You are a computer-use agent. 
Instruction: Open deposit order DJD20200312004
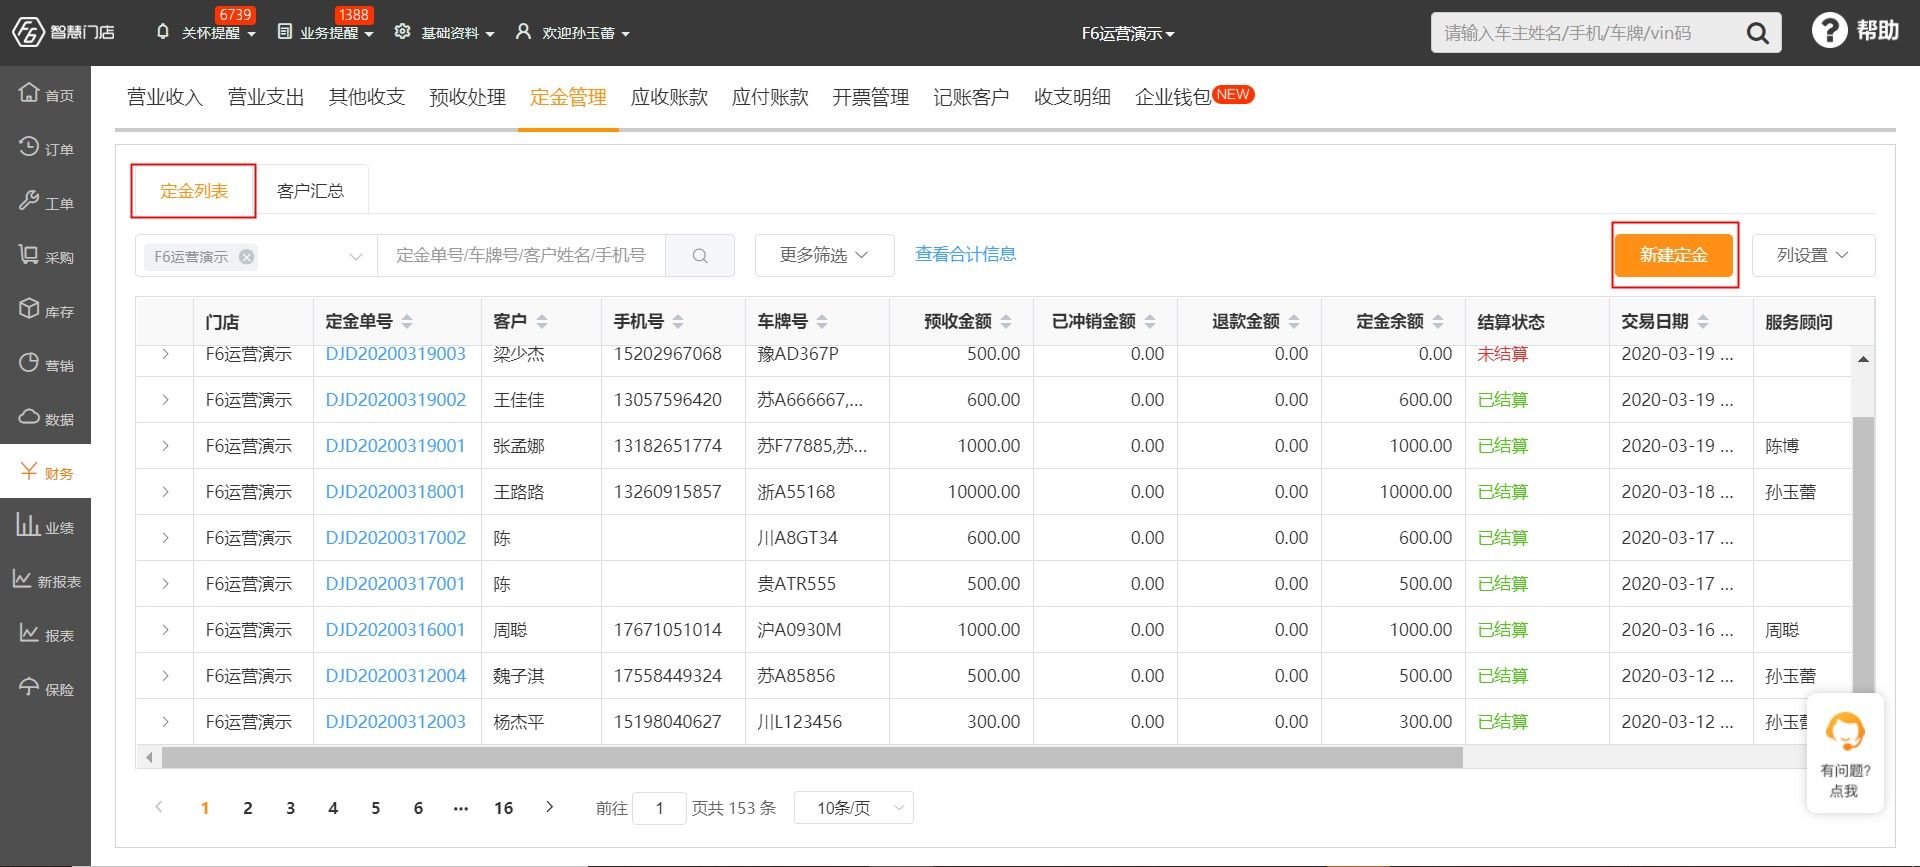(396, 676)
